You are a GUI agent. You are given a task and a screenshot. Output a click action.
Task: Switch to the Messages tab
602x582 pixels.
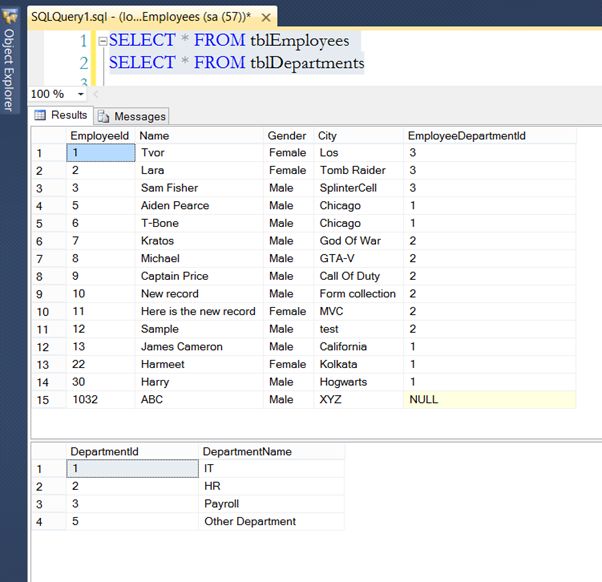click(x=132, y=116)
